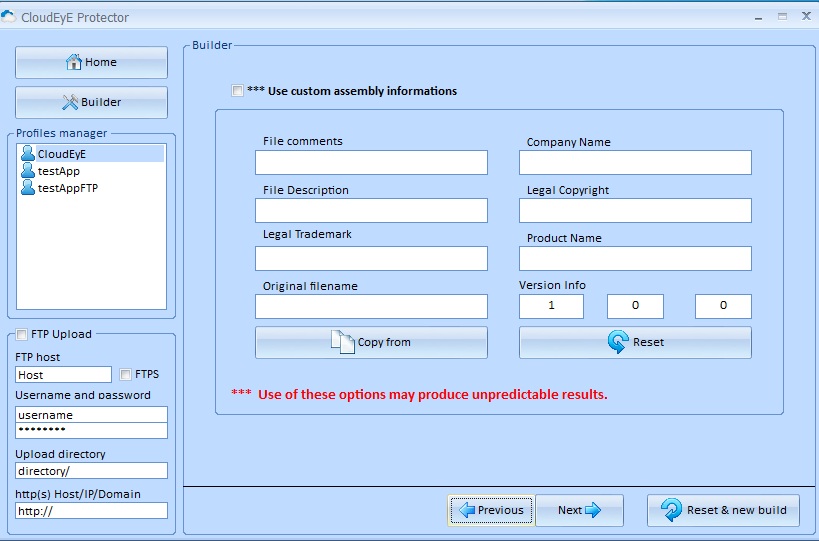The width and height of the screenshot is (819, 541).
Task: Click the left arrow icon on the Previous button
Action: pyautogui.click(x=466, y=510)
